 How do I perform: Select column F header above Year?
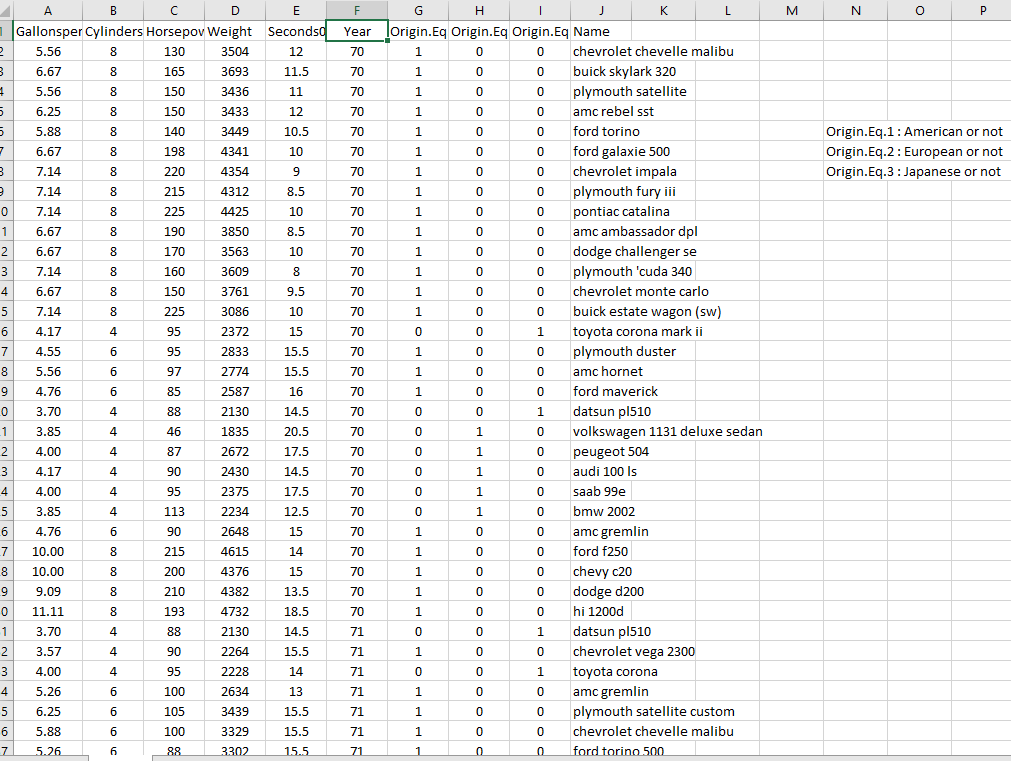click(x=356, y=11)
